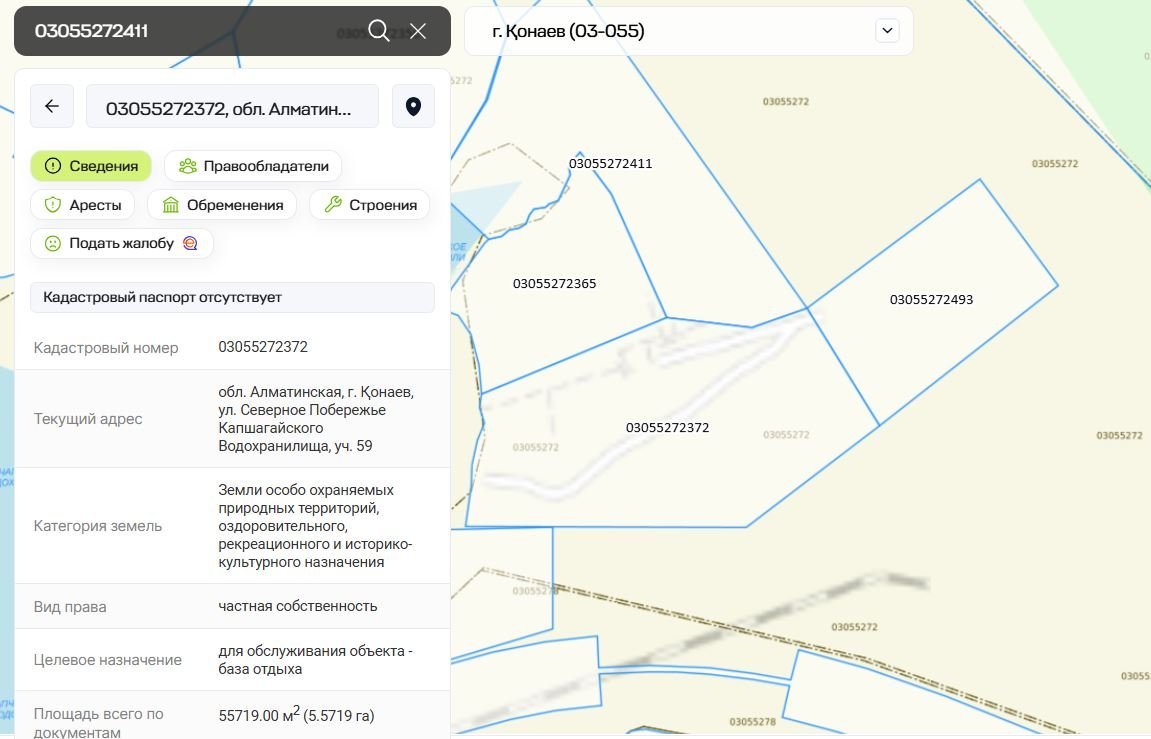
Task: Click the wrench icon on Строения
Action: pos(333,205)
